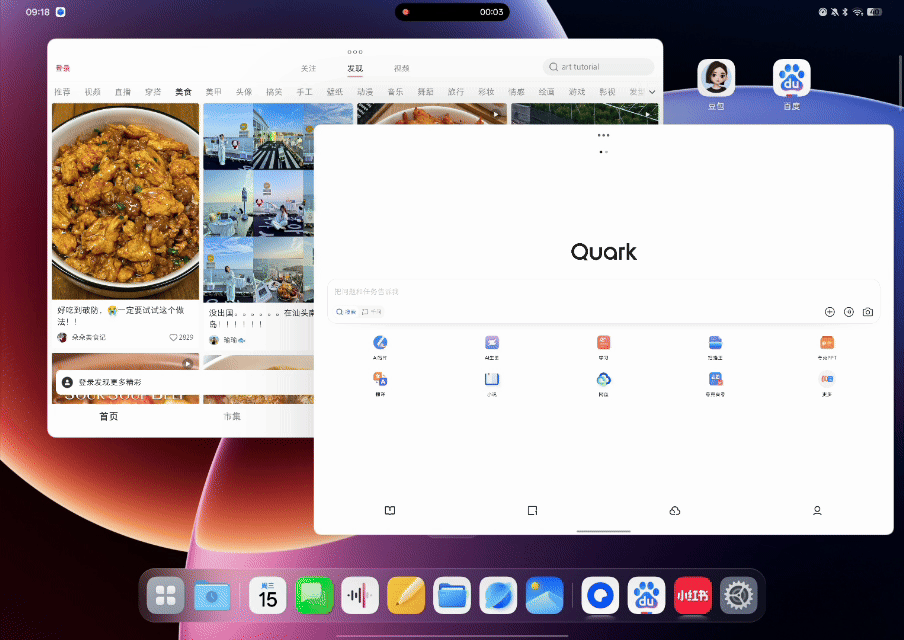Open the camera search icon in Quark's search bar
Screen dimensions: 904x640
[x=867, y=311]
